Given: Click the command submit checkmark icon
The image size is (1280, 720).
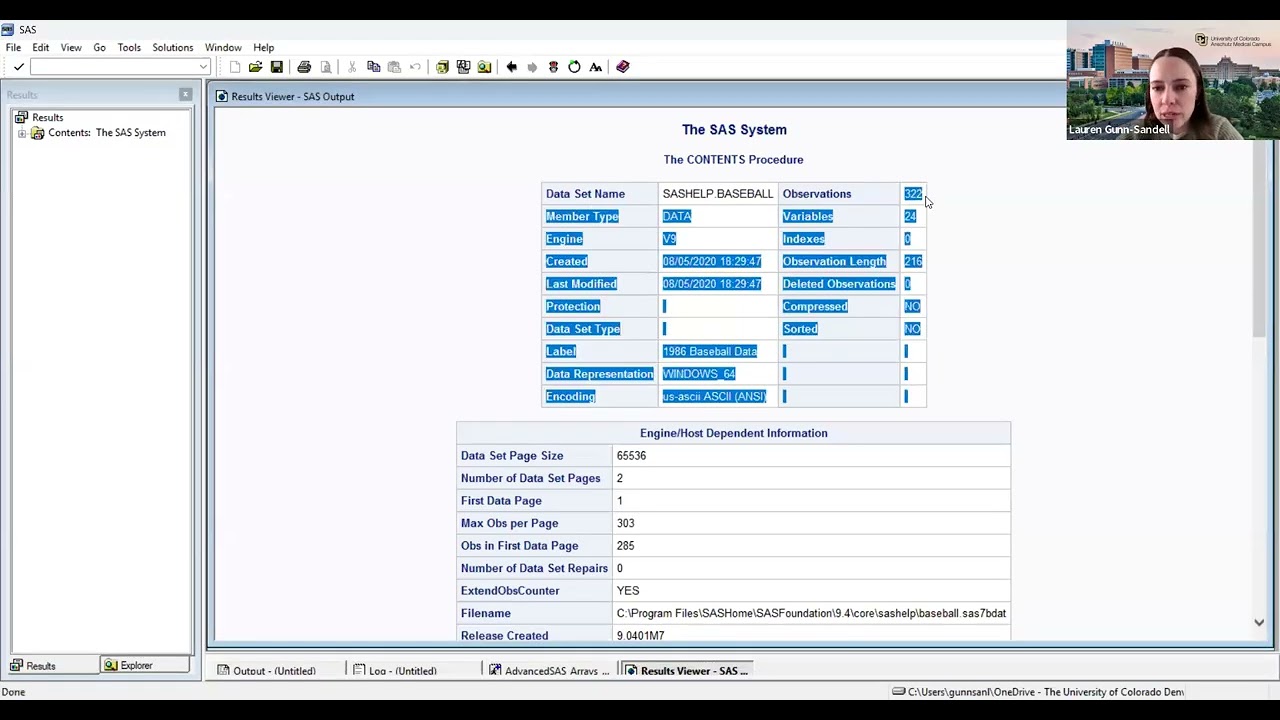Looking at the screenshot, I should pos(18,67).
